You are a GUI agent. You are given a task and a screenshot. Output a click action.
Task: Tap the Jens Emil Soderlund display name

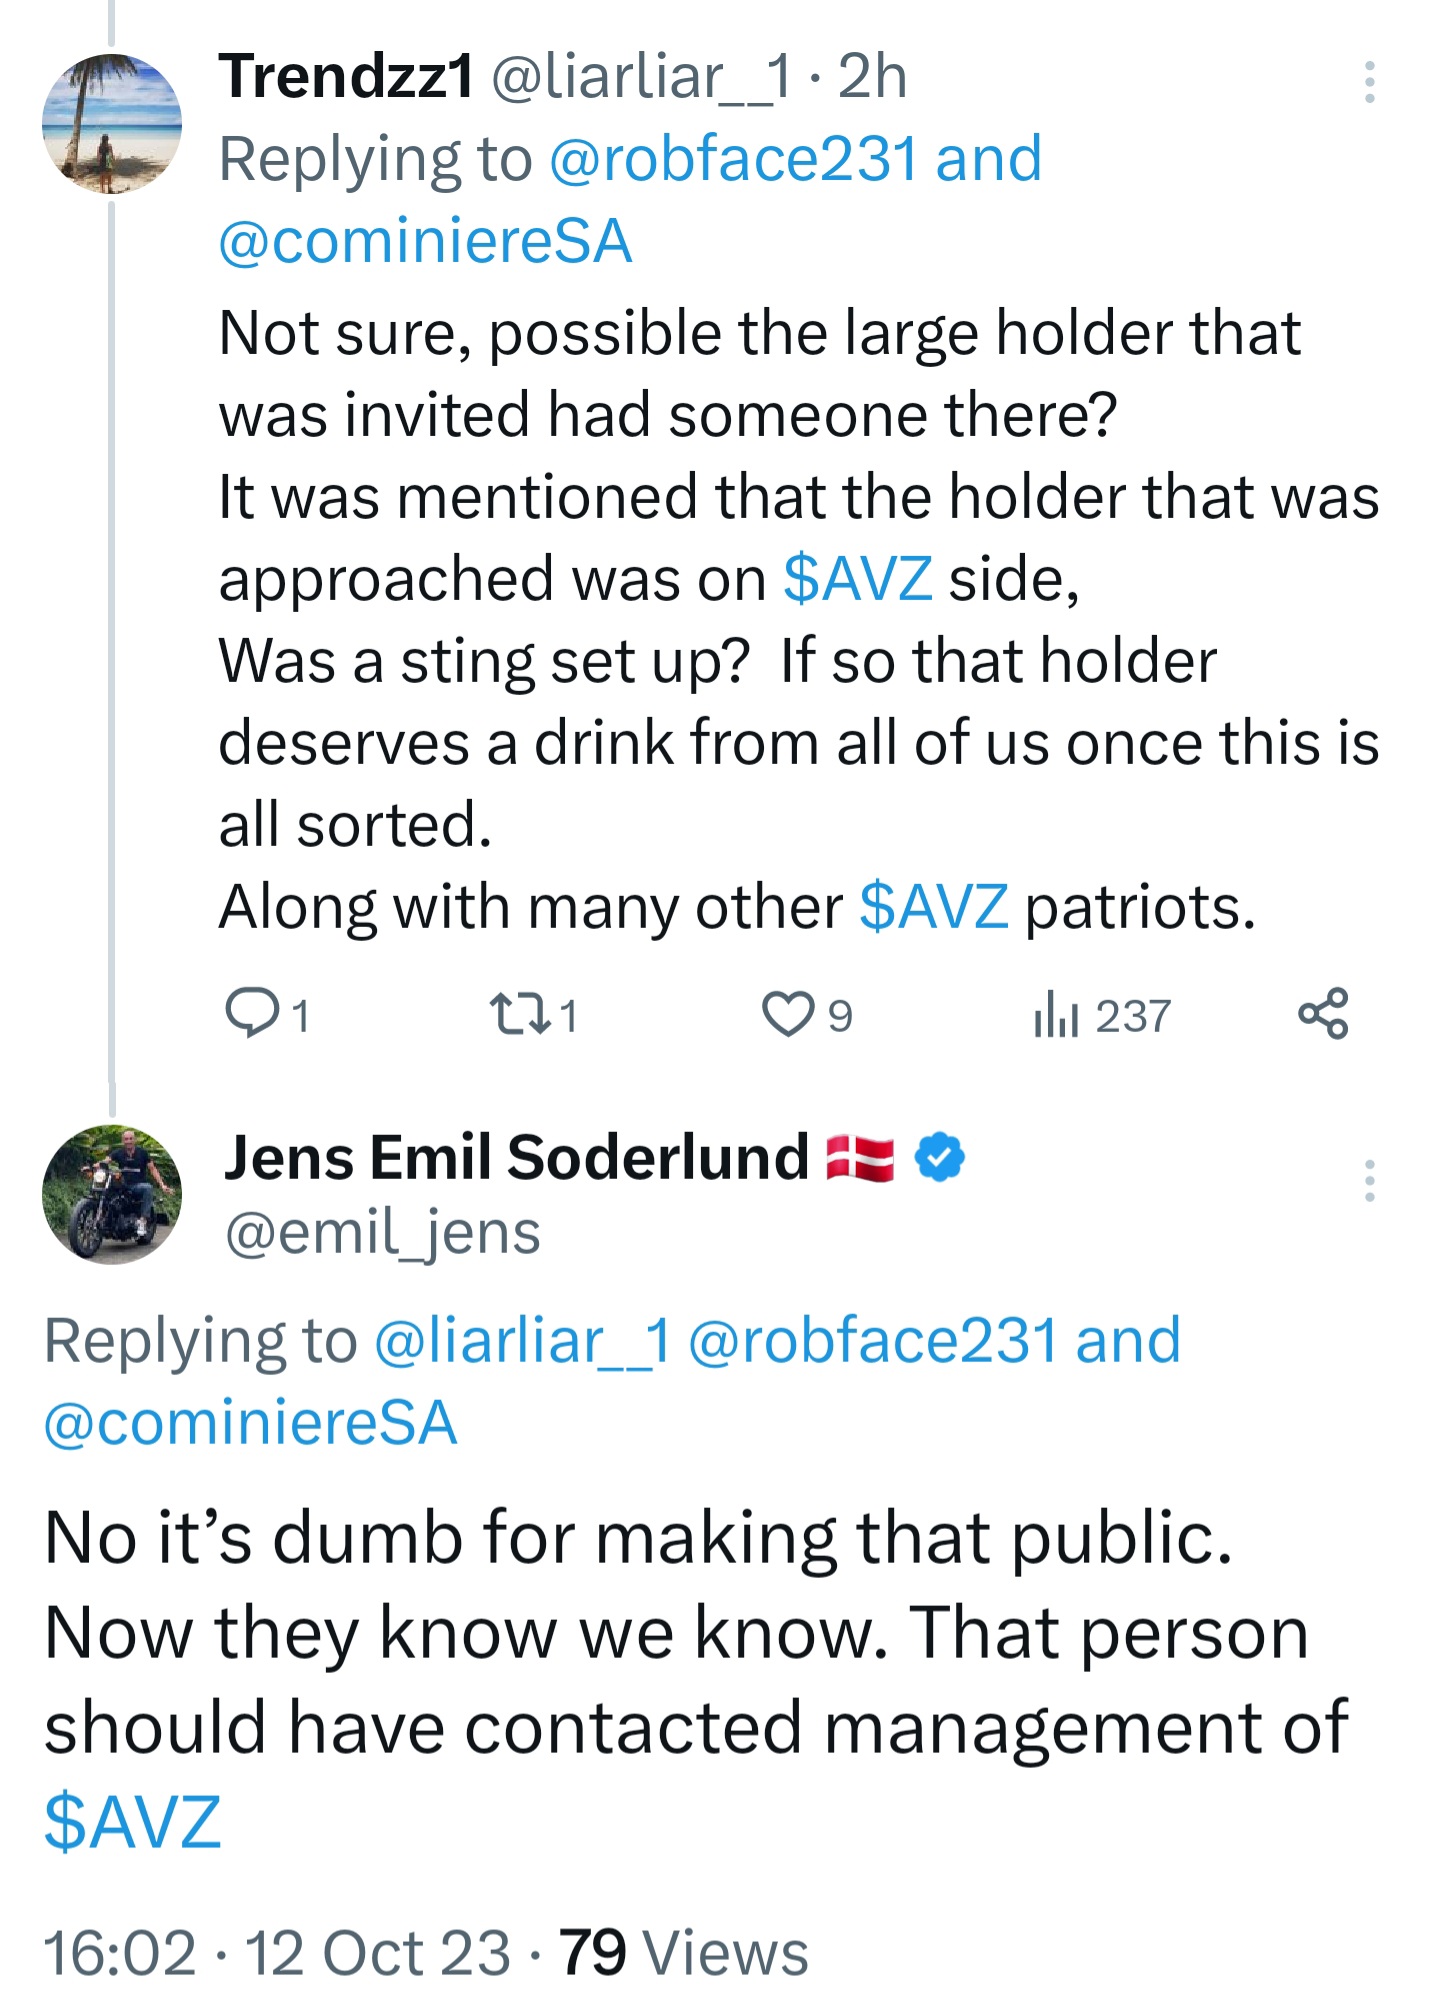coord(516,1157)
